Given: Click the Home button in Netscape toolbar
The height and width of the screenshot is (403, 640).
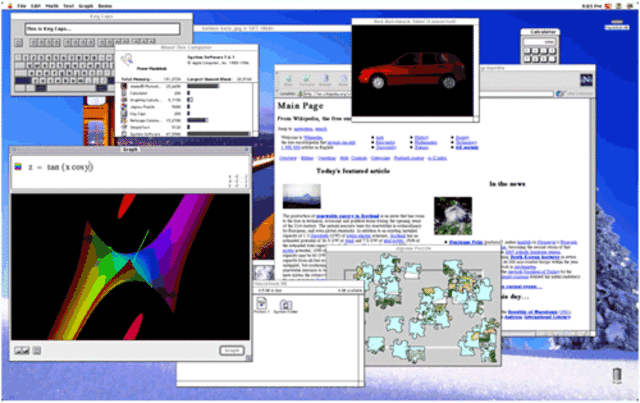Looking at the screenshot, I should click(x=343, y=80).
